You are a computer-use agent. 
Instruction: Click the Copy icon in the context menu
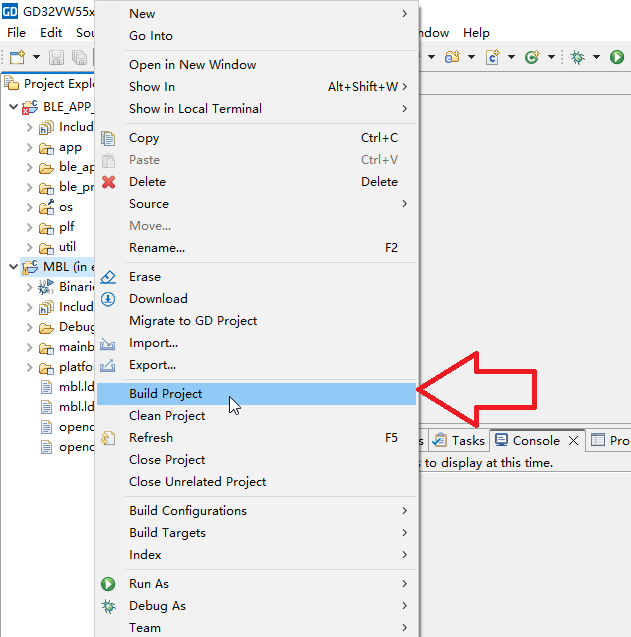[x=109, y=138]
